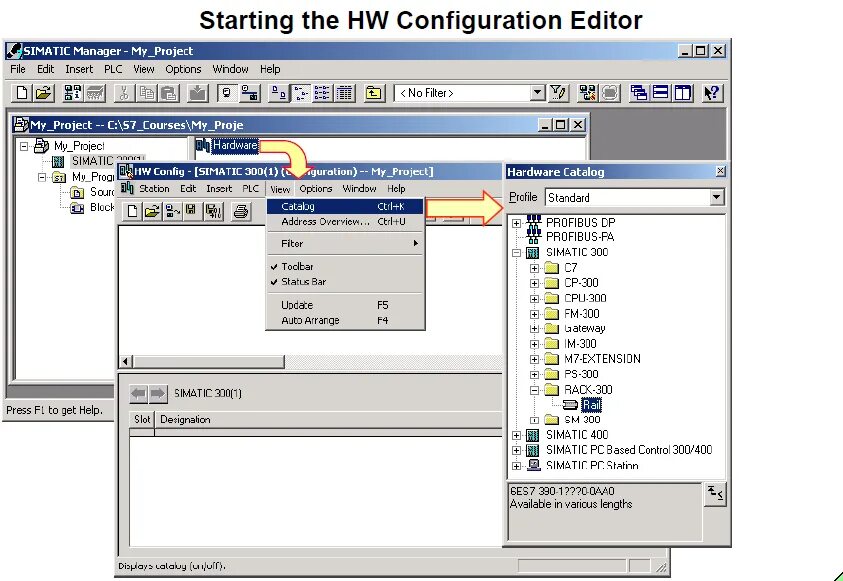Open Station menu in HW Config
Viewport: 843px width, 581px height.
154,189
